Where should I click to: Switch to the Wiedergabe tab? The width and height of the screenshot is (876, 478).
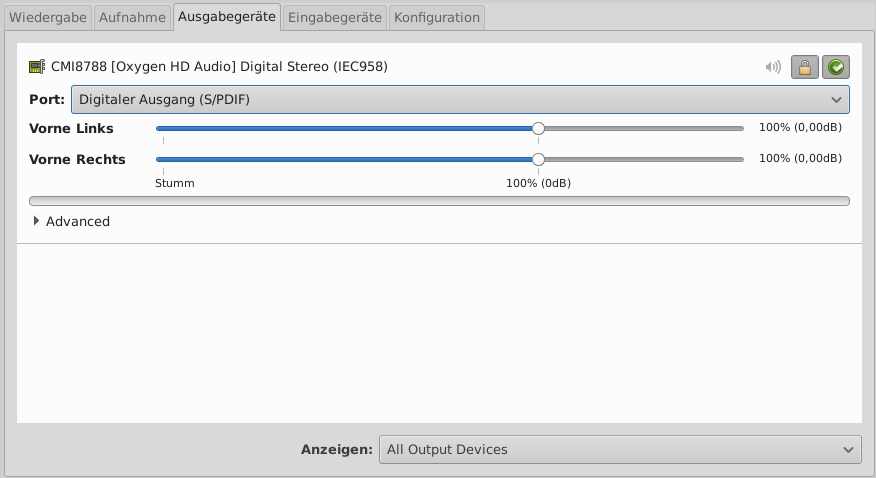click(48, 17)
